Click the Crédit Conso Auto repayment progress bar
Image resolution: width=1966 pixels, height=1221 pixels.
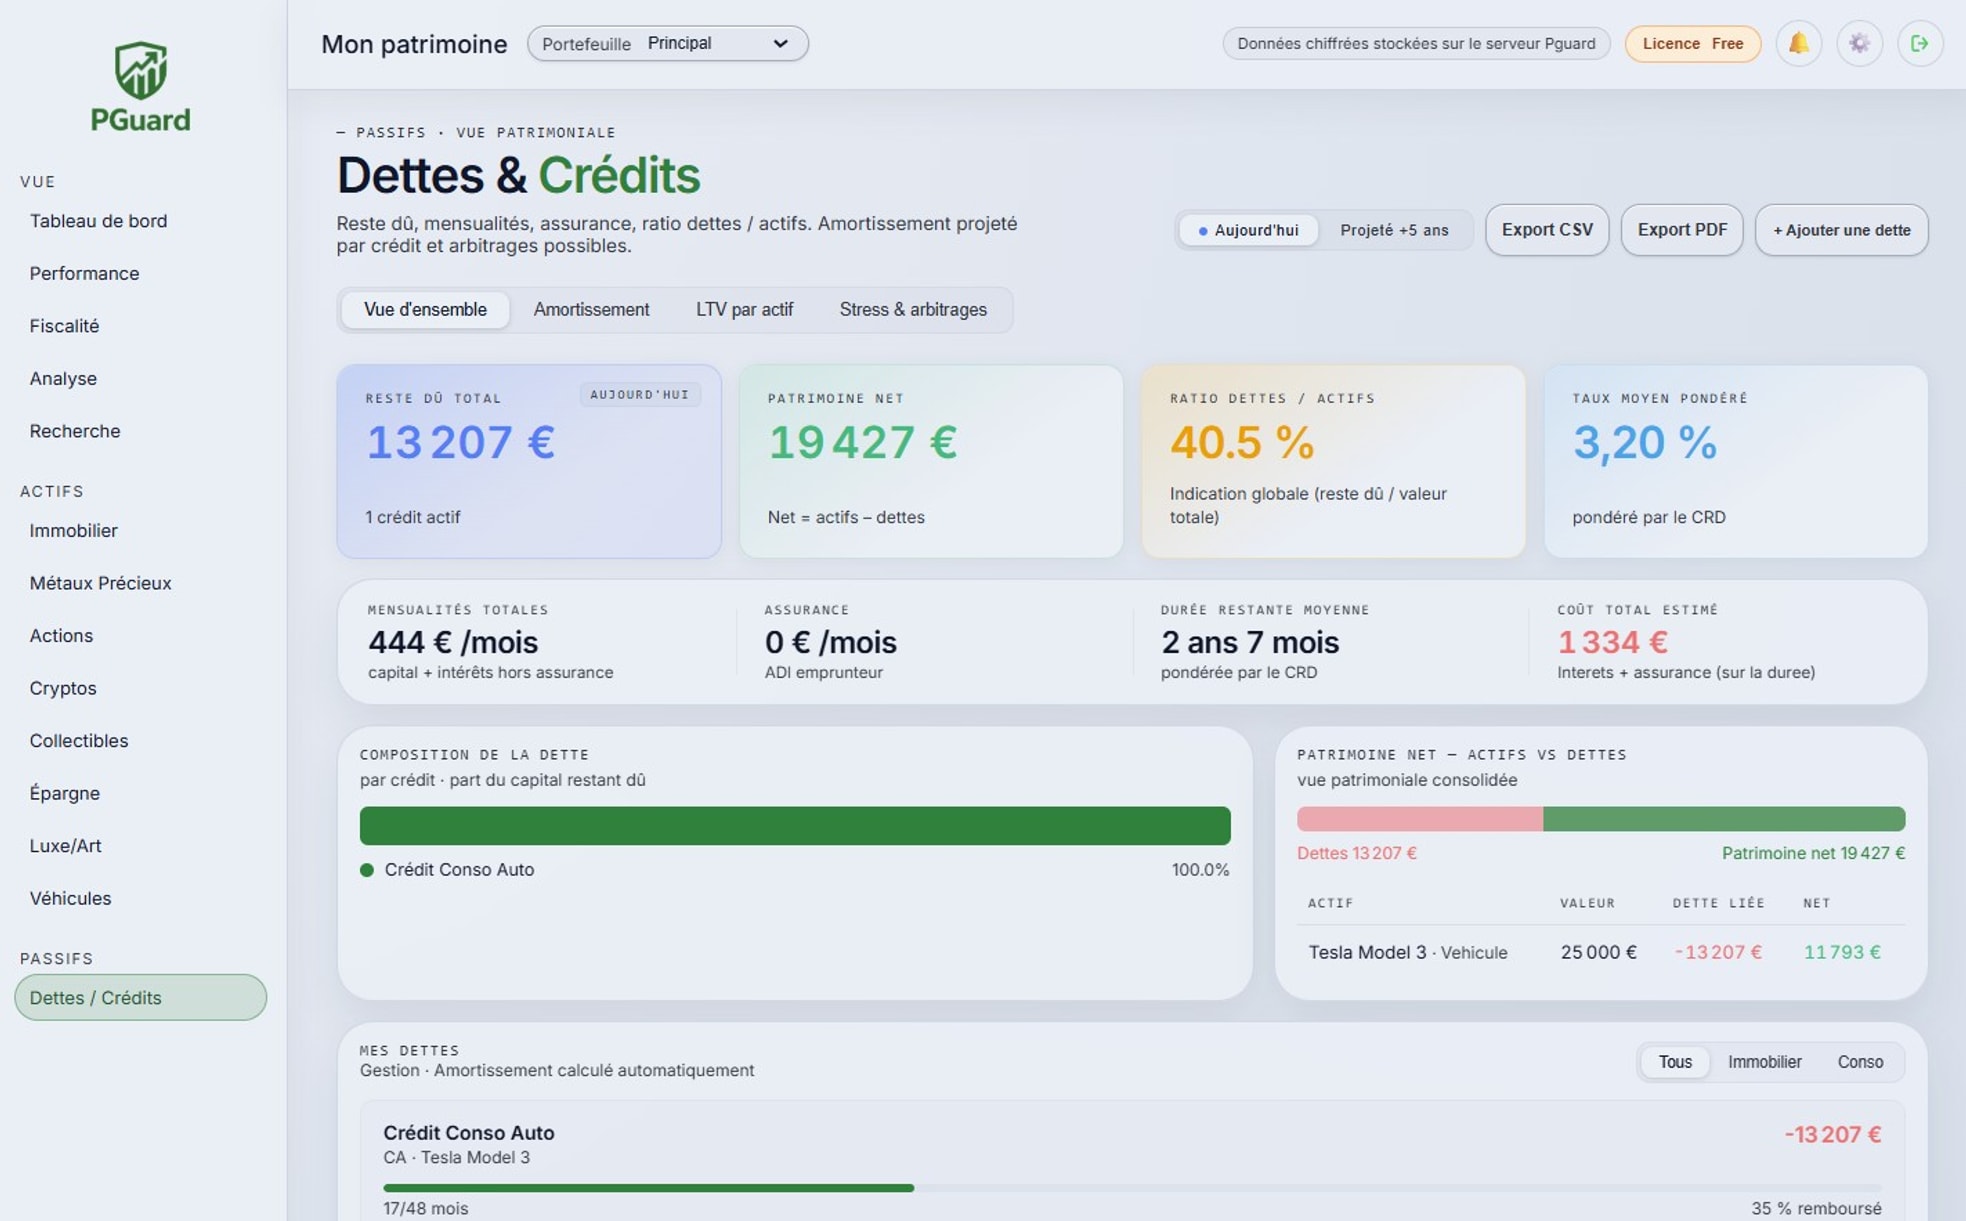click(x=1132, y=1188)
